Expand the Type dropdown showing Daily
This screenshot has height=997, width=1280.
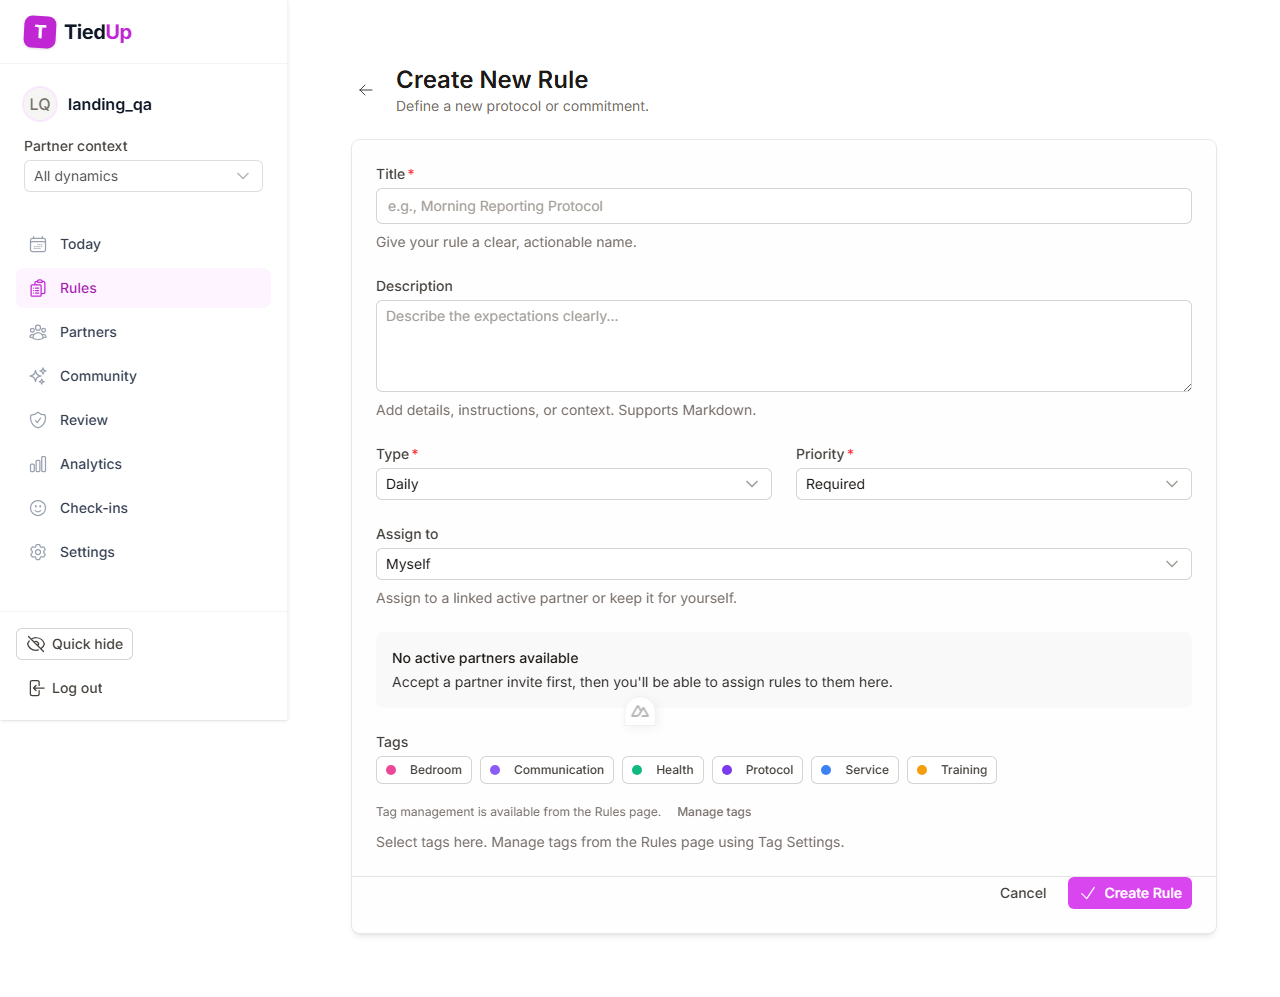pyautogui.click(x=573, y=484)
